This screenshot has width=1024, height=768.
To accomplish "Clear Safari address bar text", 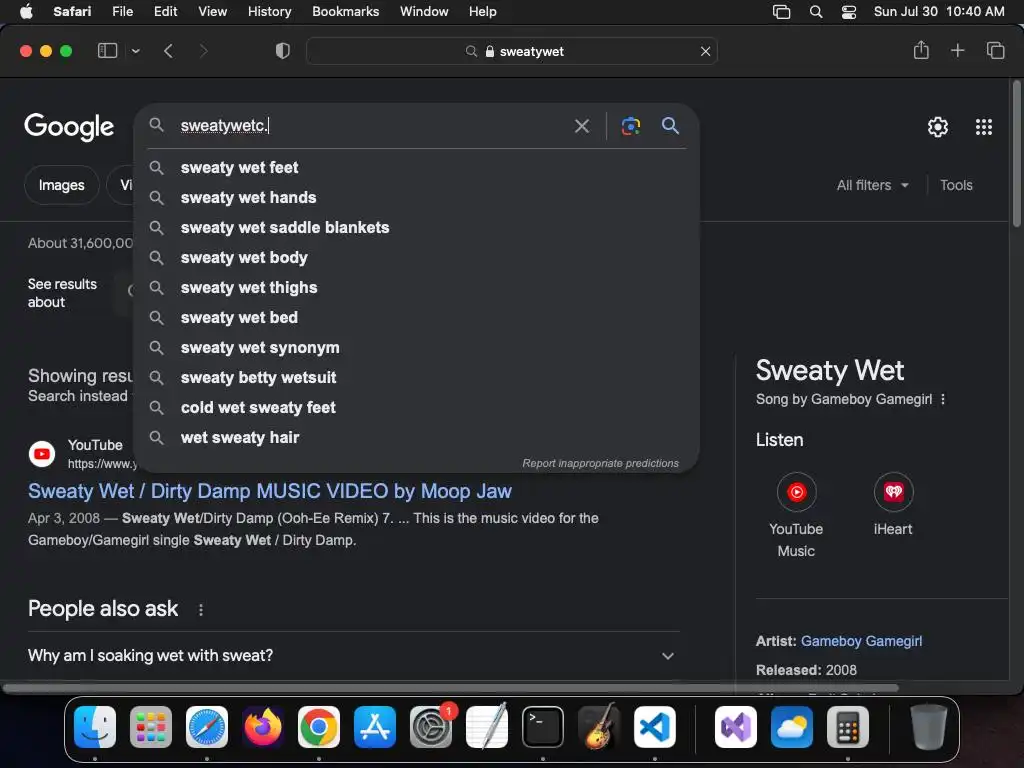I will [705, 51].
